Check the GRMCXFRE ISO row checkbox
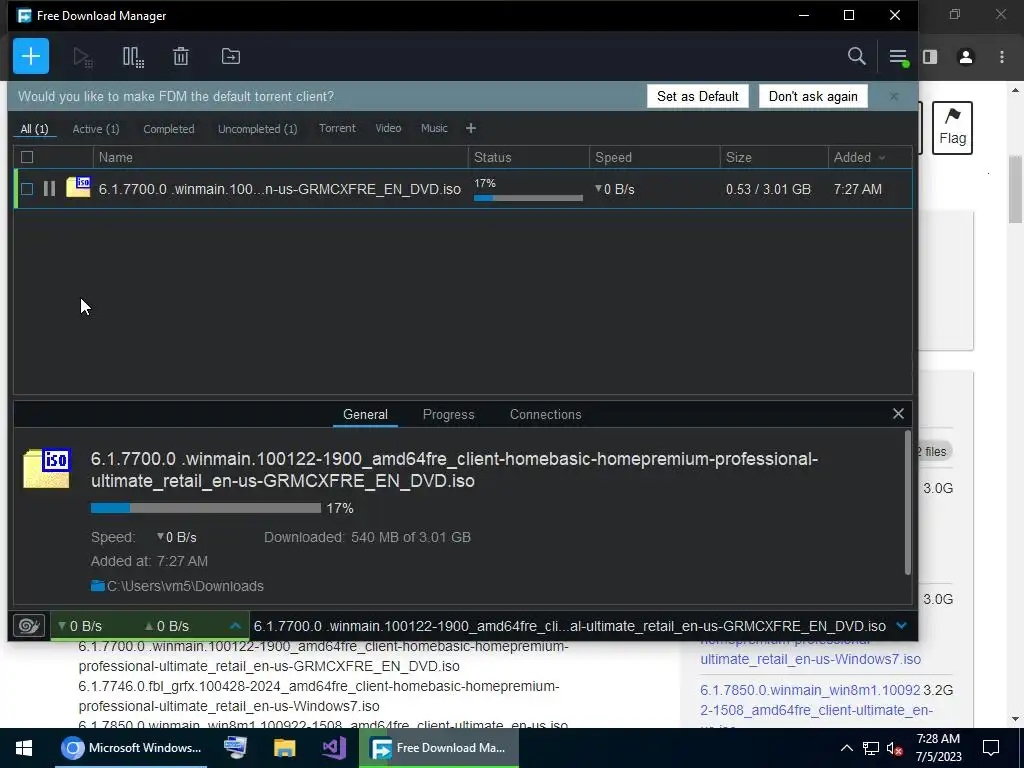The height and width of the screenshot is (768, 1024). [27, 189]
